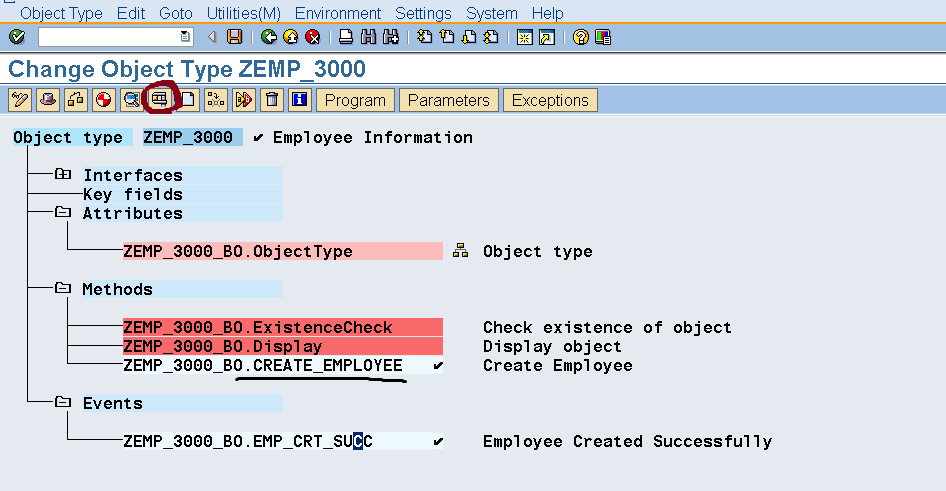Click the green Enter checkmark icon
946x491 pixels.
(x=16, y=37)
